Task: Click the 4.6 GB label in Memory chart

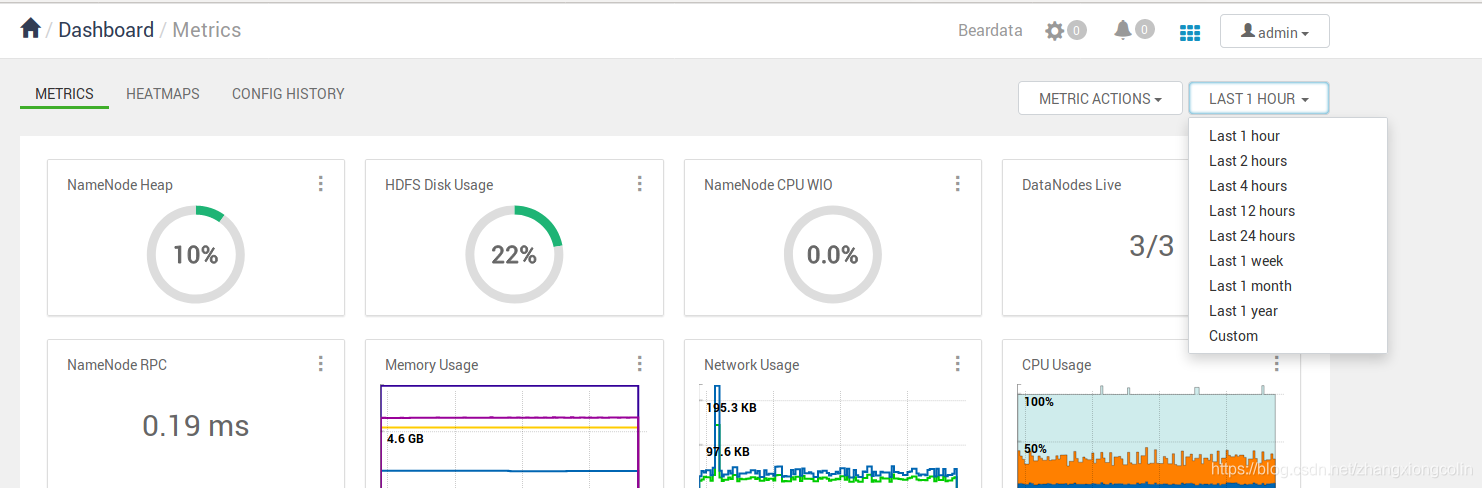Action: pyautogui.click(x=405, y=438)
